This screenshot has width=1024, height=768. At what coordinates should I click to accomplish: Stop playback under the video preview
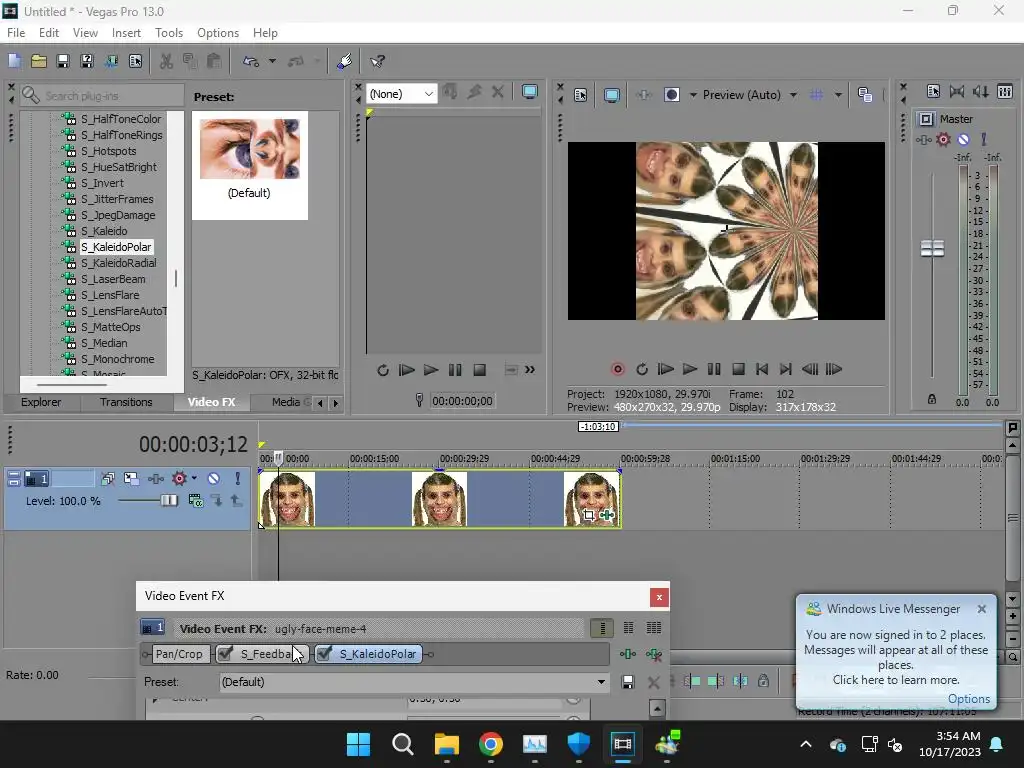point(738,370)
